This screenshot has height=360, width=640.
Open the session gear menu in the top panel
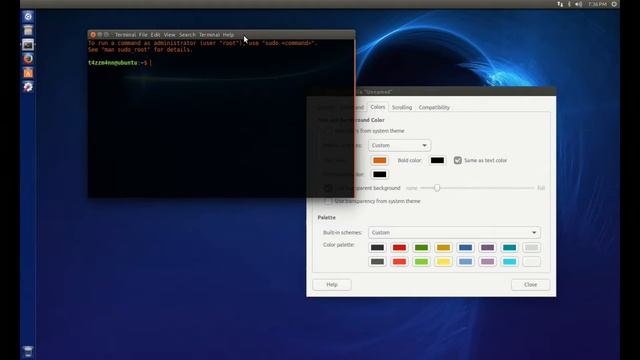[614, 4]
